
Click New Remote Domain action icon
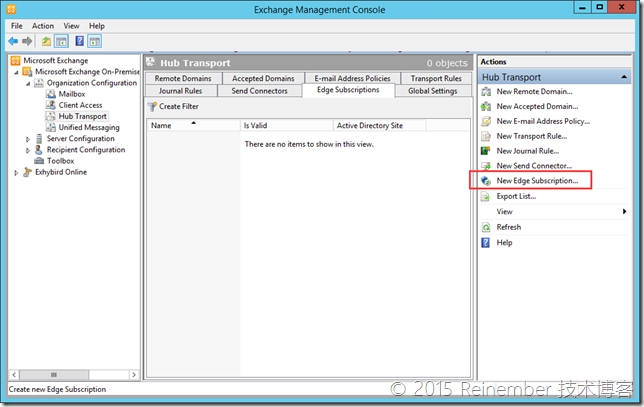[x=486, y=92]
